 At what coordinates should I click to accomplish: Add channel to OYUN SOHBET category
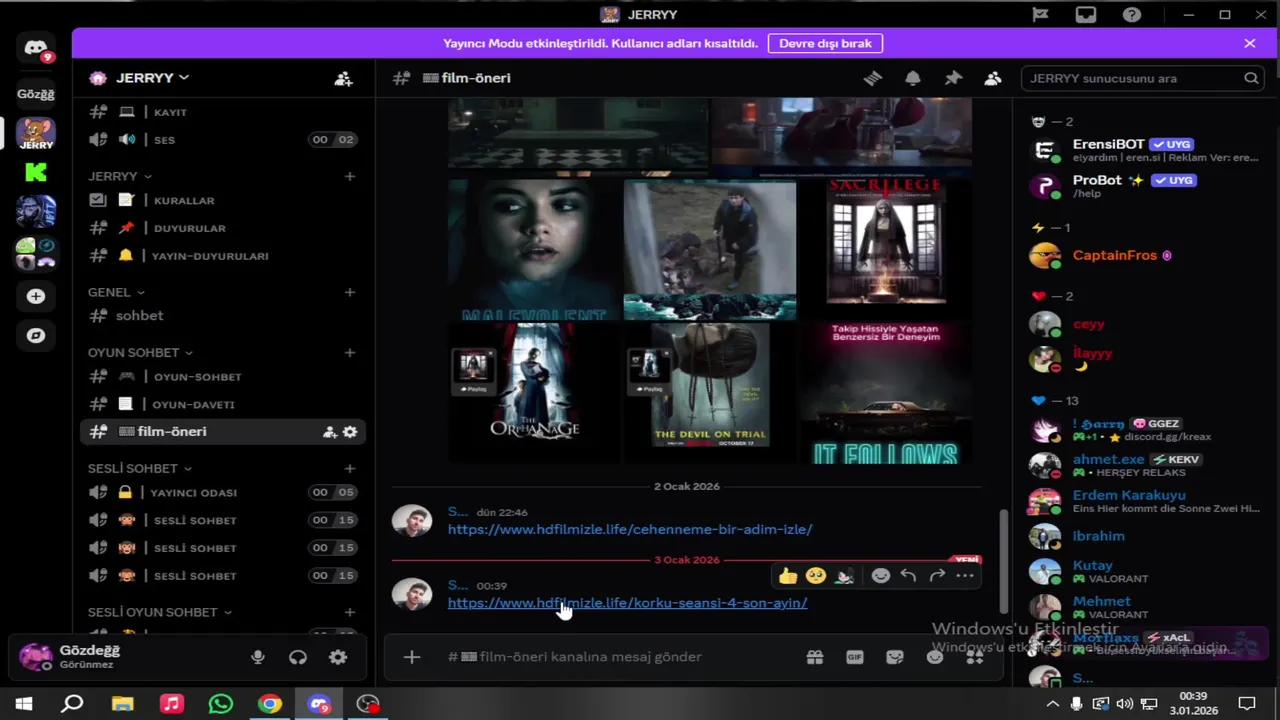point(350,352)
